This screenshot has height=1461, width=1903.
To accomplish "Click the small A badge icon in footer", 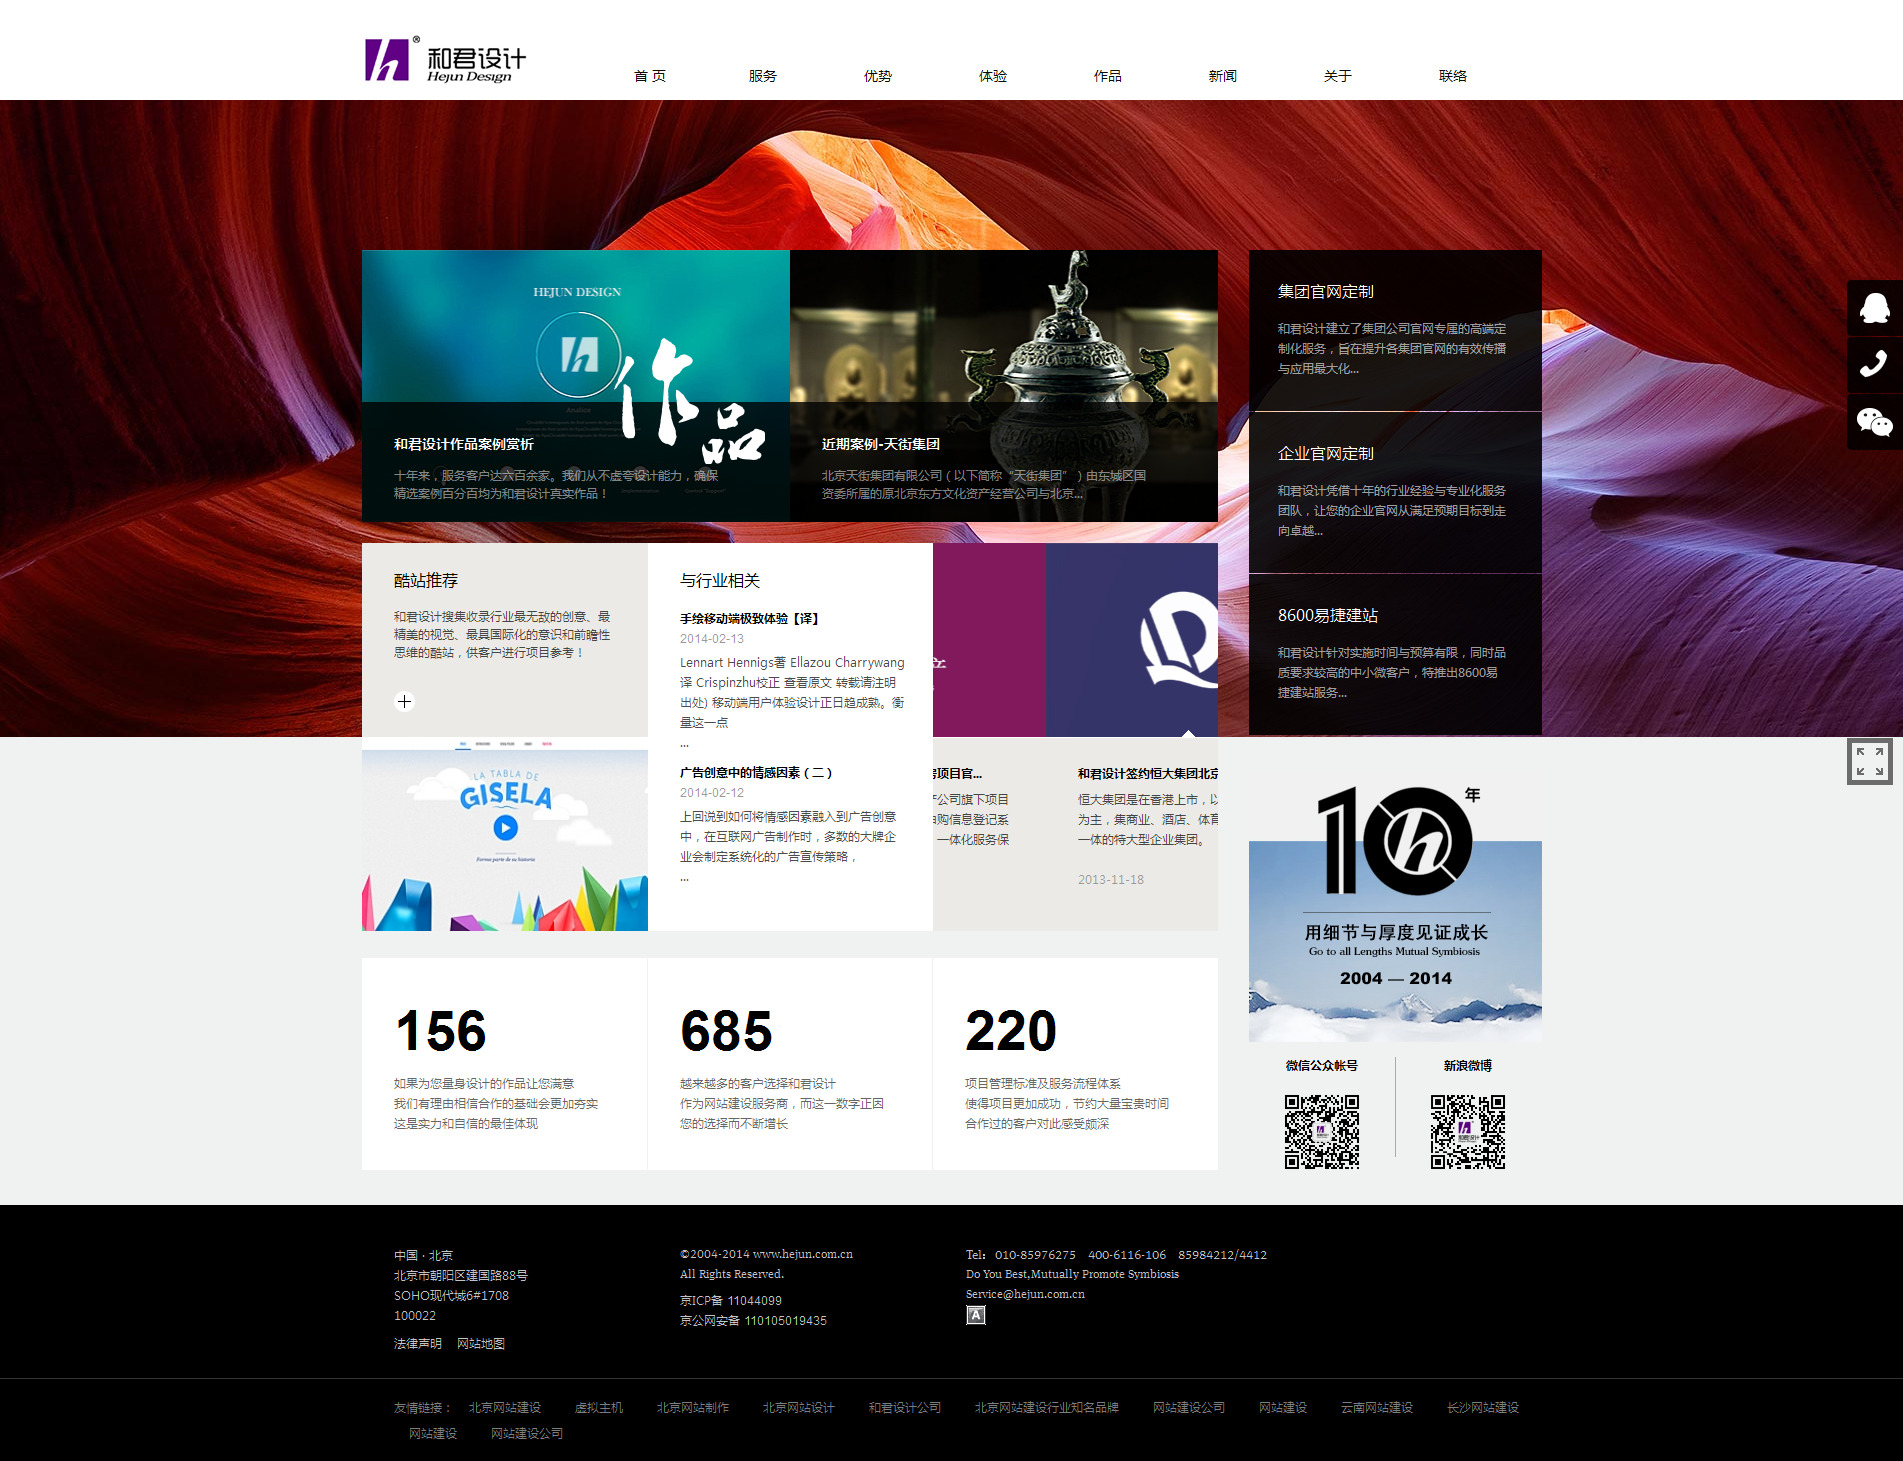I will pyautogui.click(x=975, y=1316).
